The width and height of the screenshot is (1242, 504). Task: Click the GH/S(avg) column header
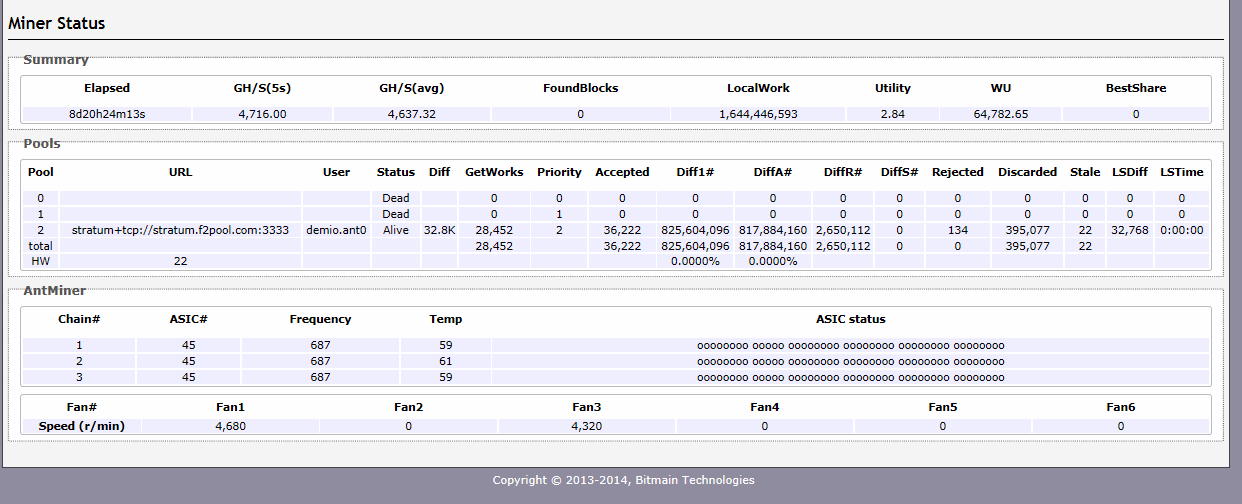pos(412,88)
